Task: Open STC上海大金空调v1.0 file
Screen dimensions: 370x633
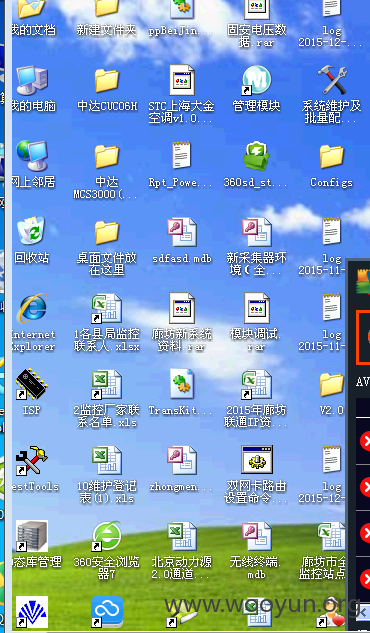Action: click(182, 80)
